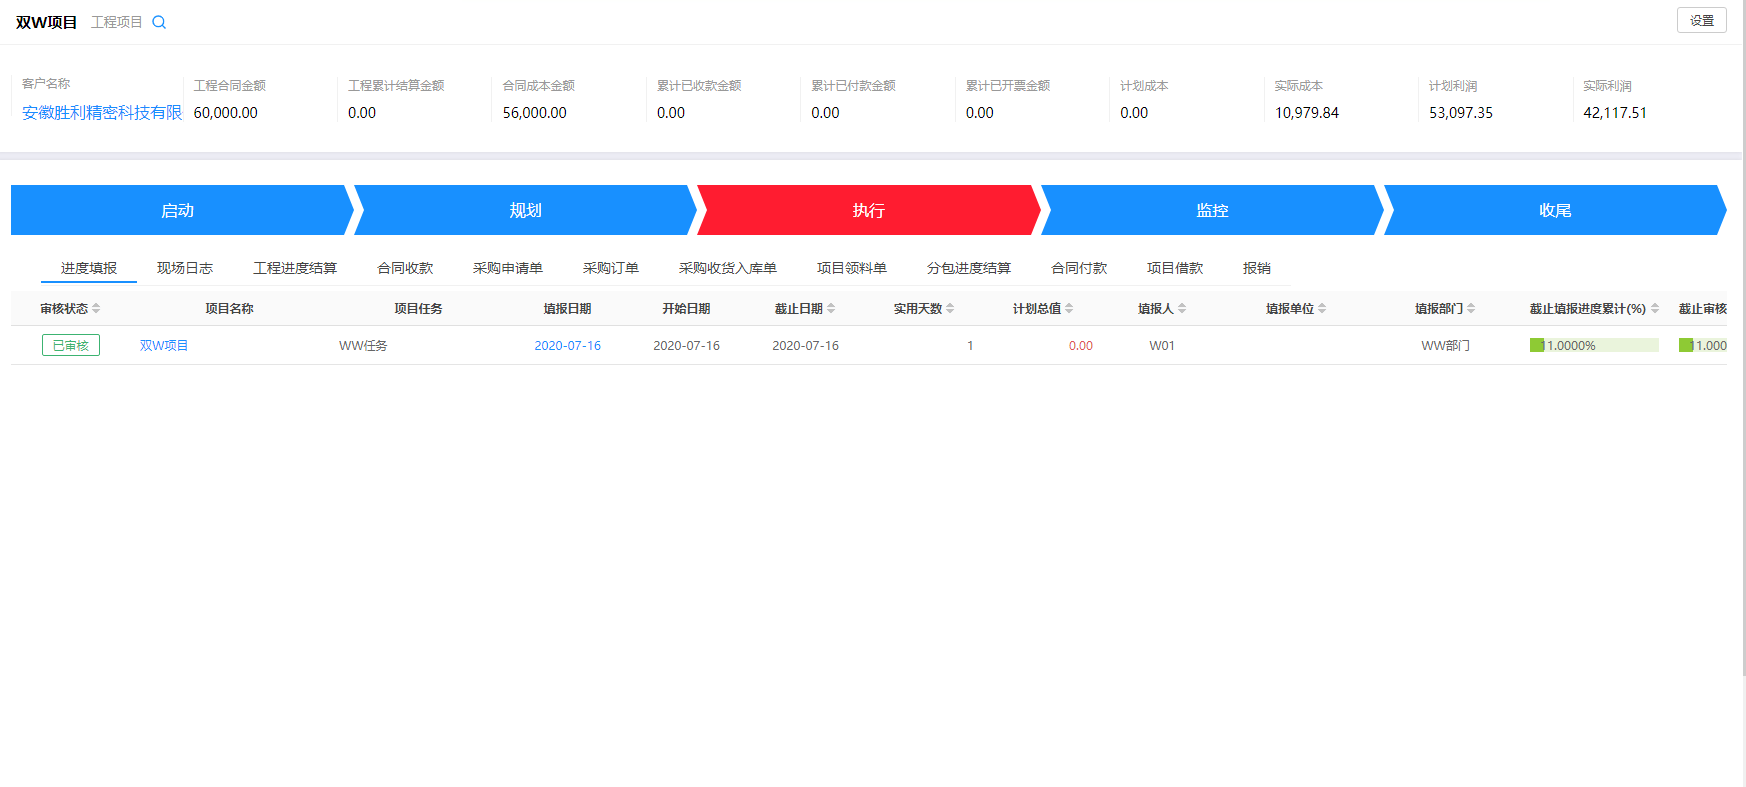Sort by 填报单位 column arrows
The height and width of the screenshot is (787, 1746).
[x=1322, y=309]
